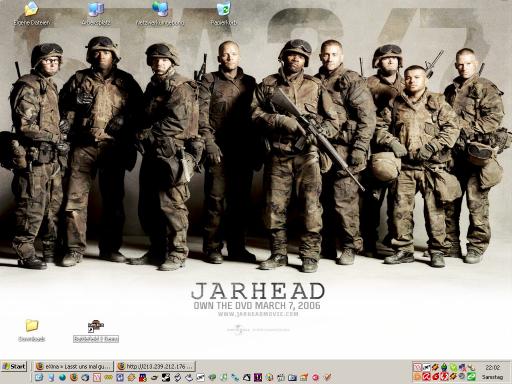This screenshot has height=384, width=512.
Task: Click the red checkmark quick launch icon
Action: coord(328,377)
